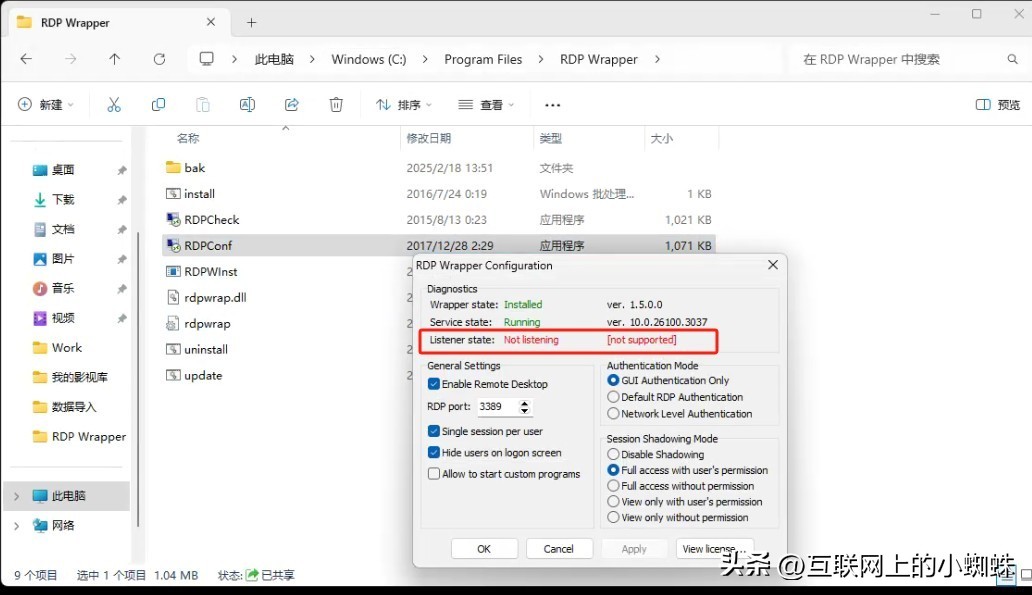This screenshot has height=595, width=1032.
Task: Refresh the current folder view
Action: pyautogui.click(x=159, y=59)
